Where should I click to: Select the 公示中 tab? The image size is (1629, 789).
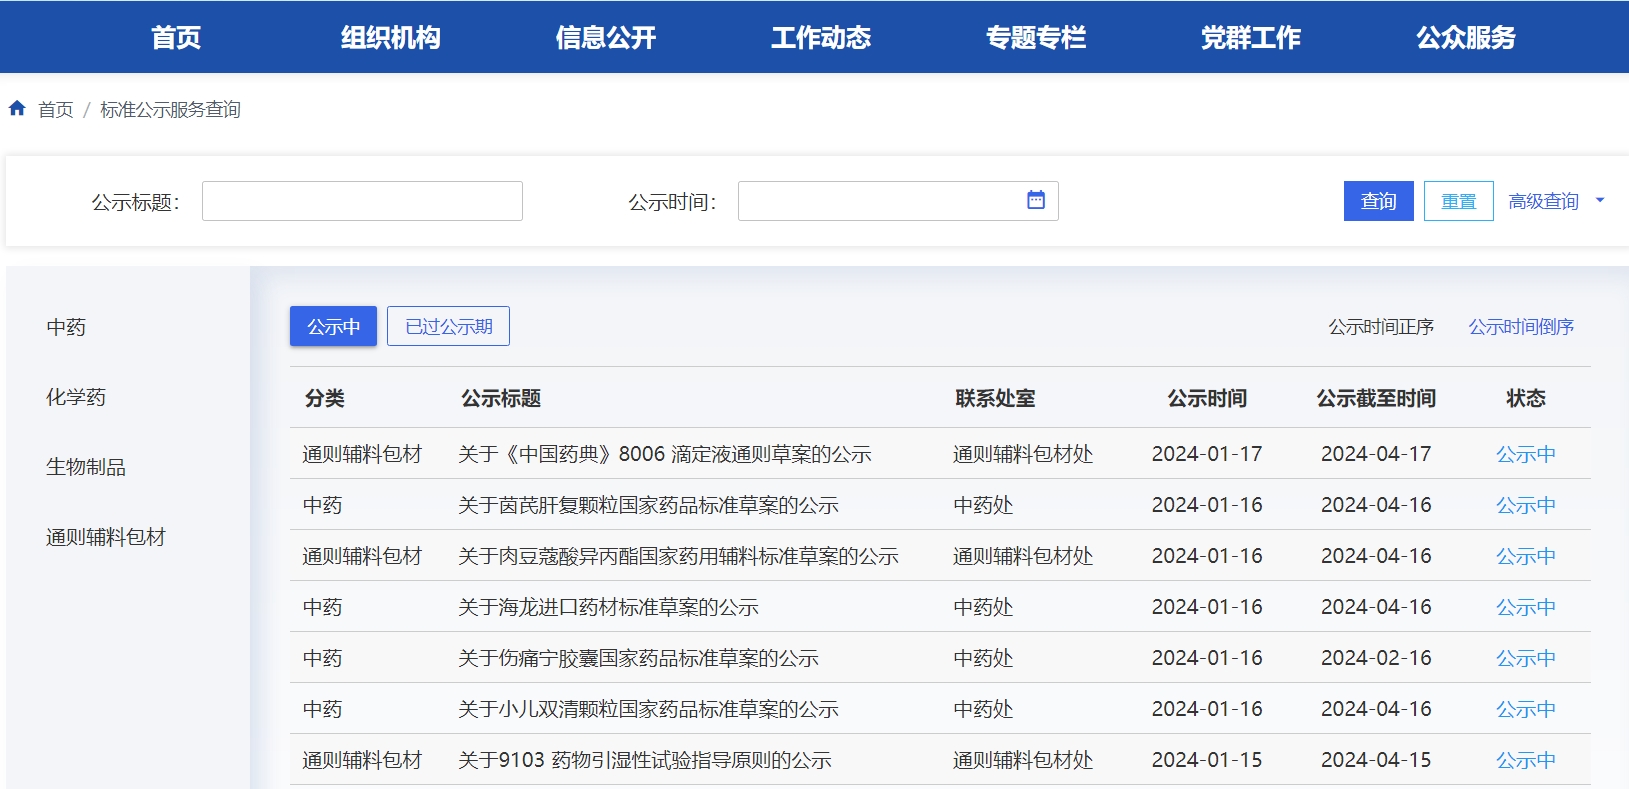point(333,326)
